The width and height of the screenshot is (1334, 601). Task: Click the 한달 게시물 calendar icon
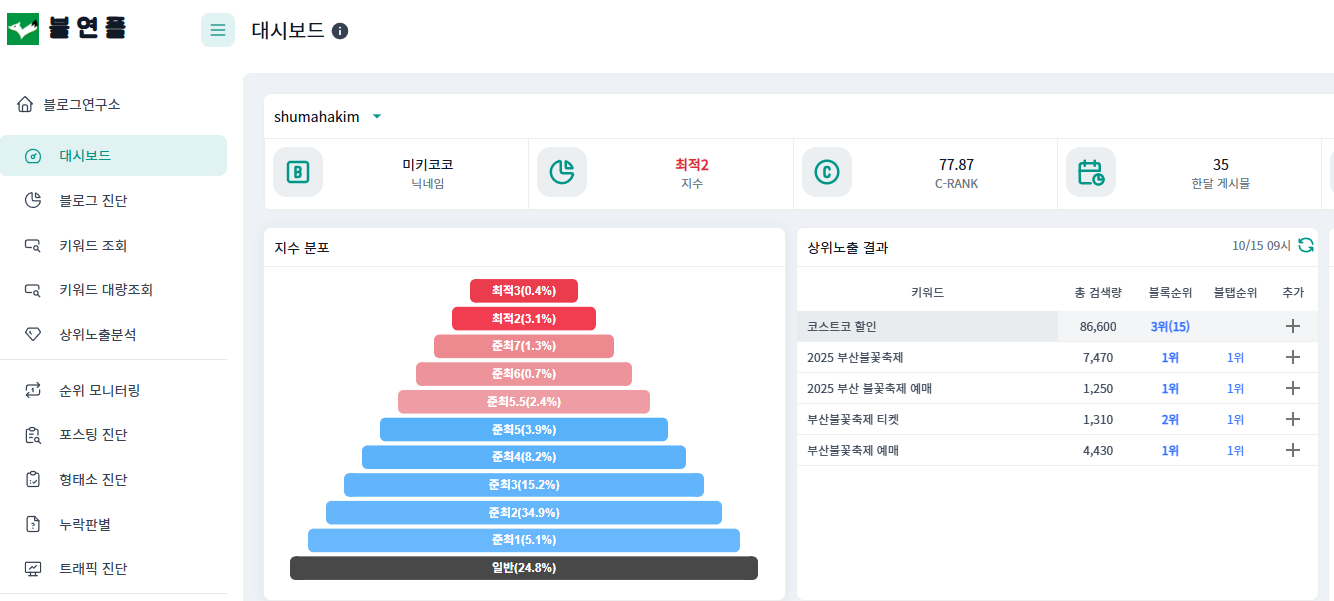click(x=1090, y=172)
